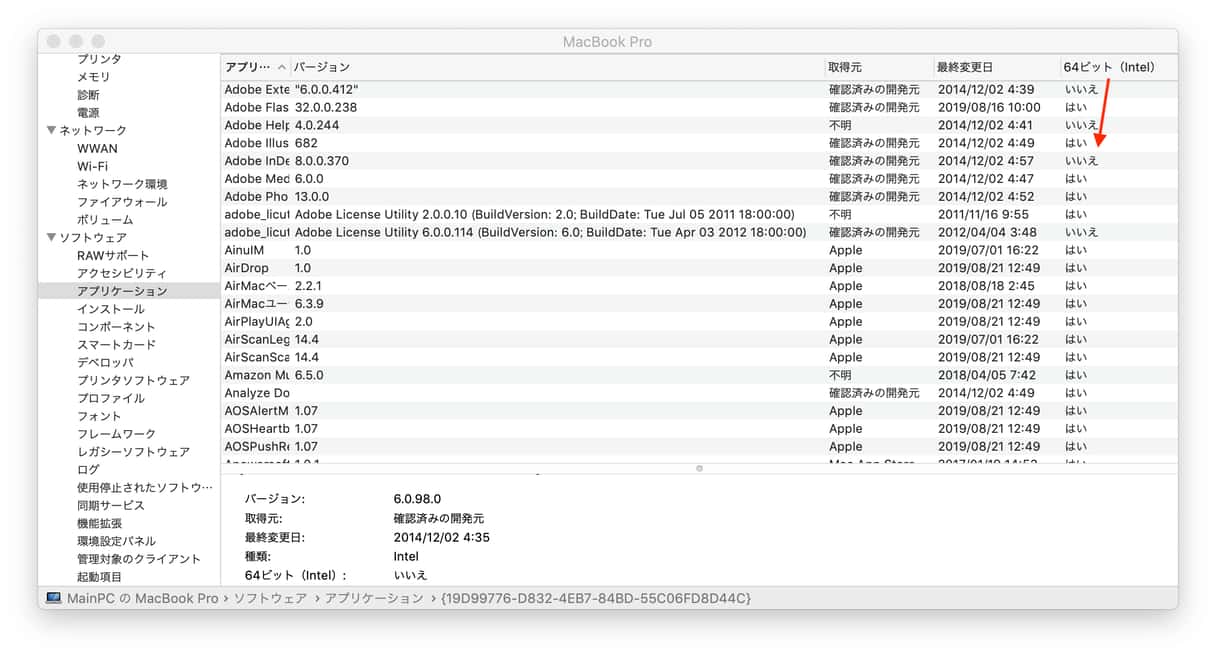Open プロファイル in the sidebar
Image resolution: width=1216 pixels, height=656 pixels.
click(111, 398)
